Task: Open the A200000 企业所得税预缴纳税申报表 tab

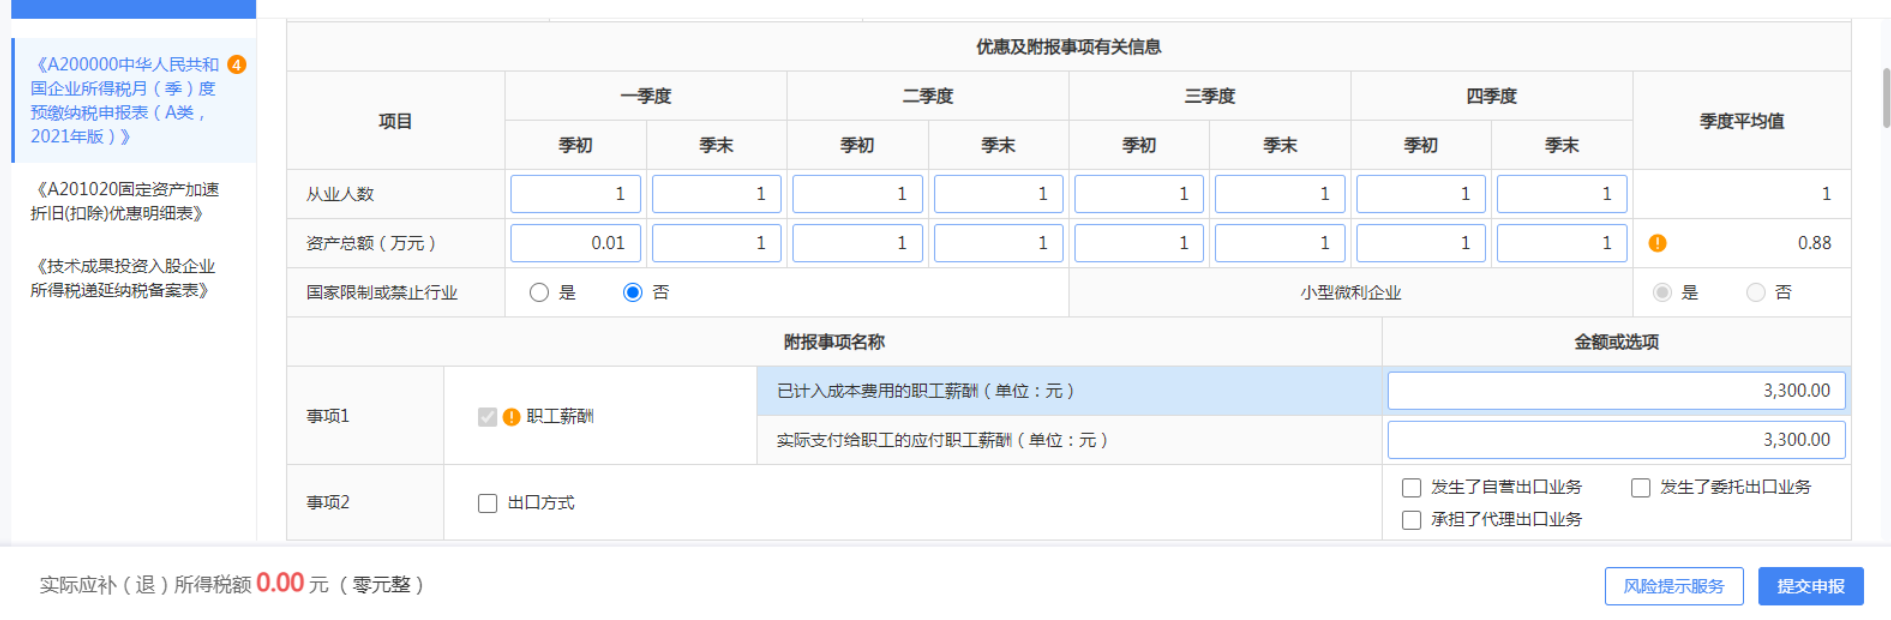Action: [123, 100]
